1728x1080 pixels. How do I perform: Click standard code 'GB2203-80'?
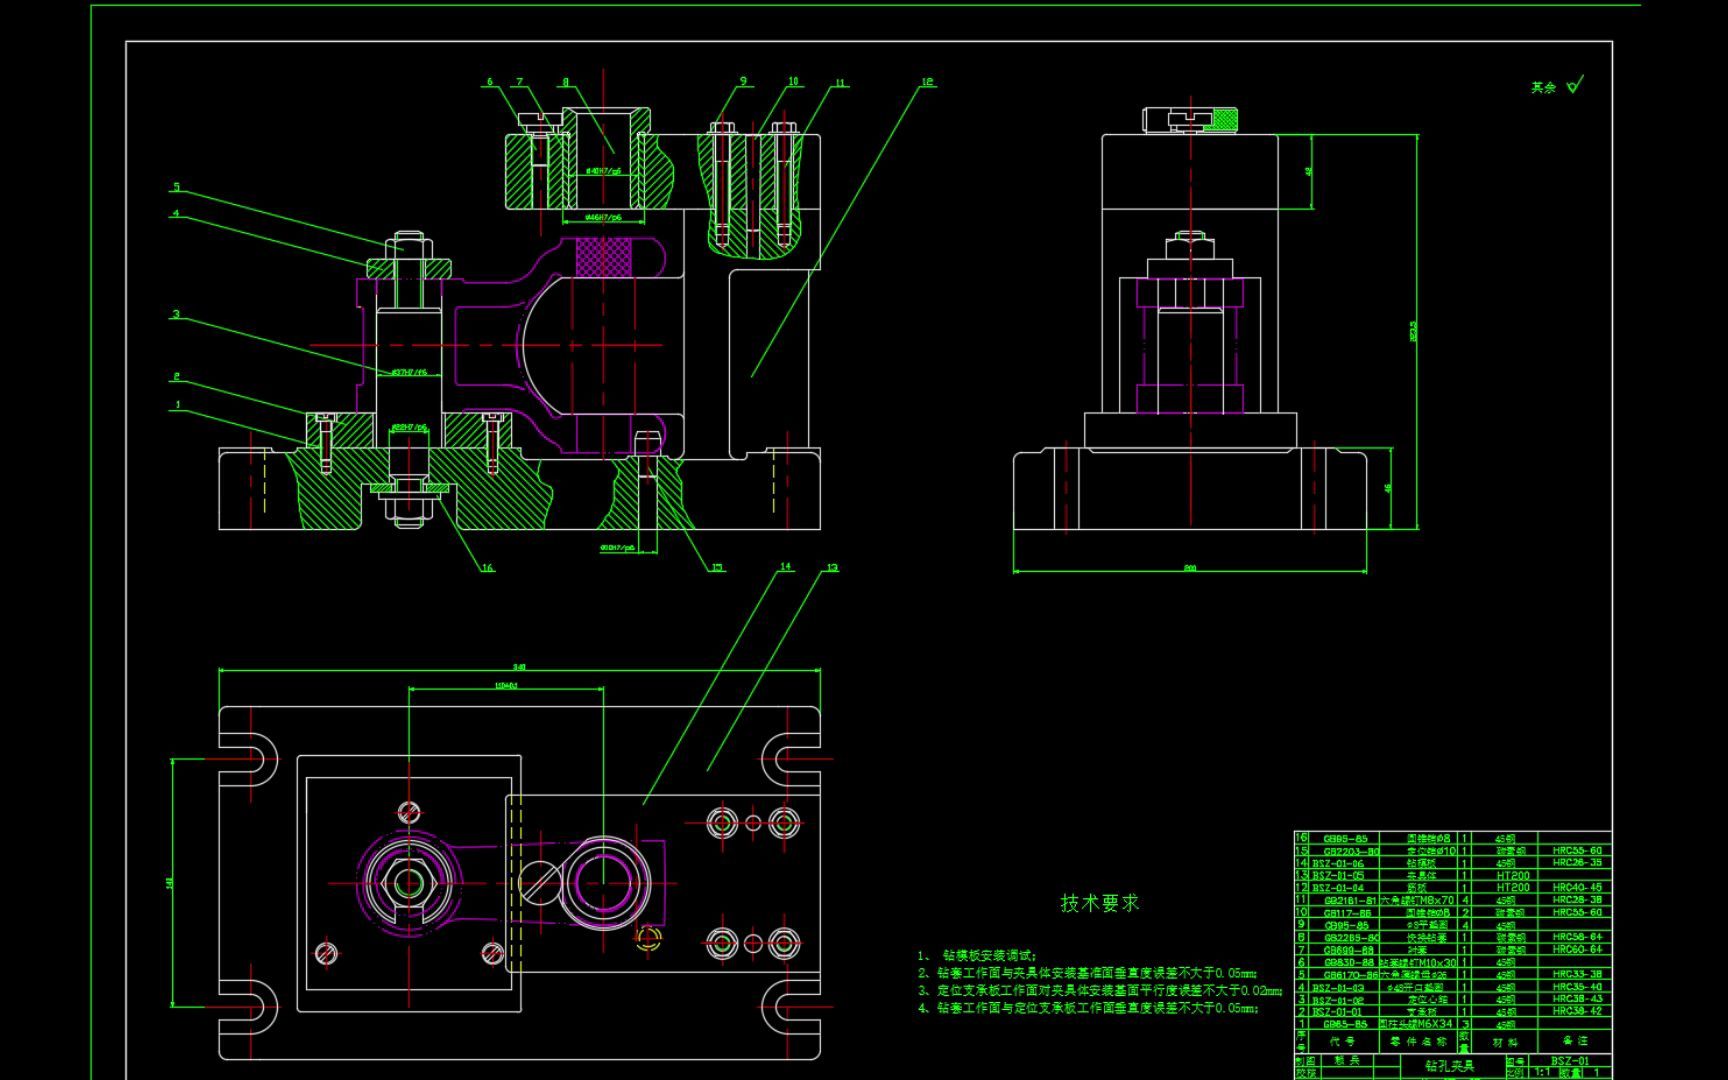tap(1351, 851)
